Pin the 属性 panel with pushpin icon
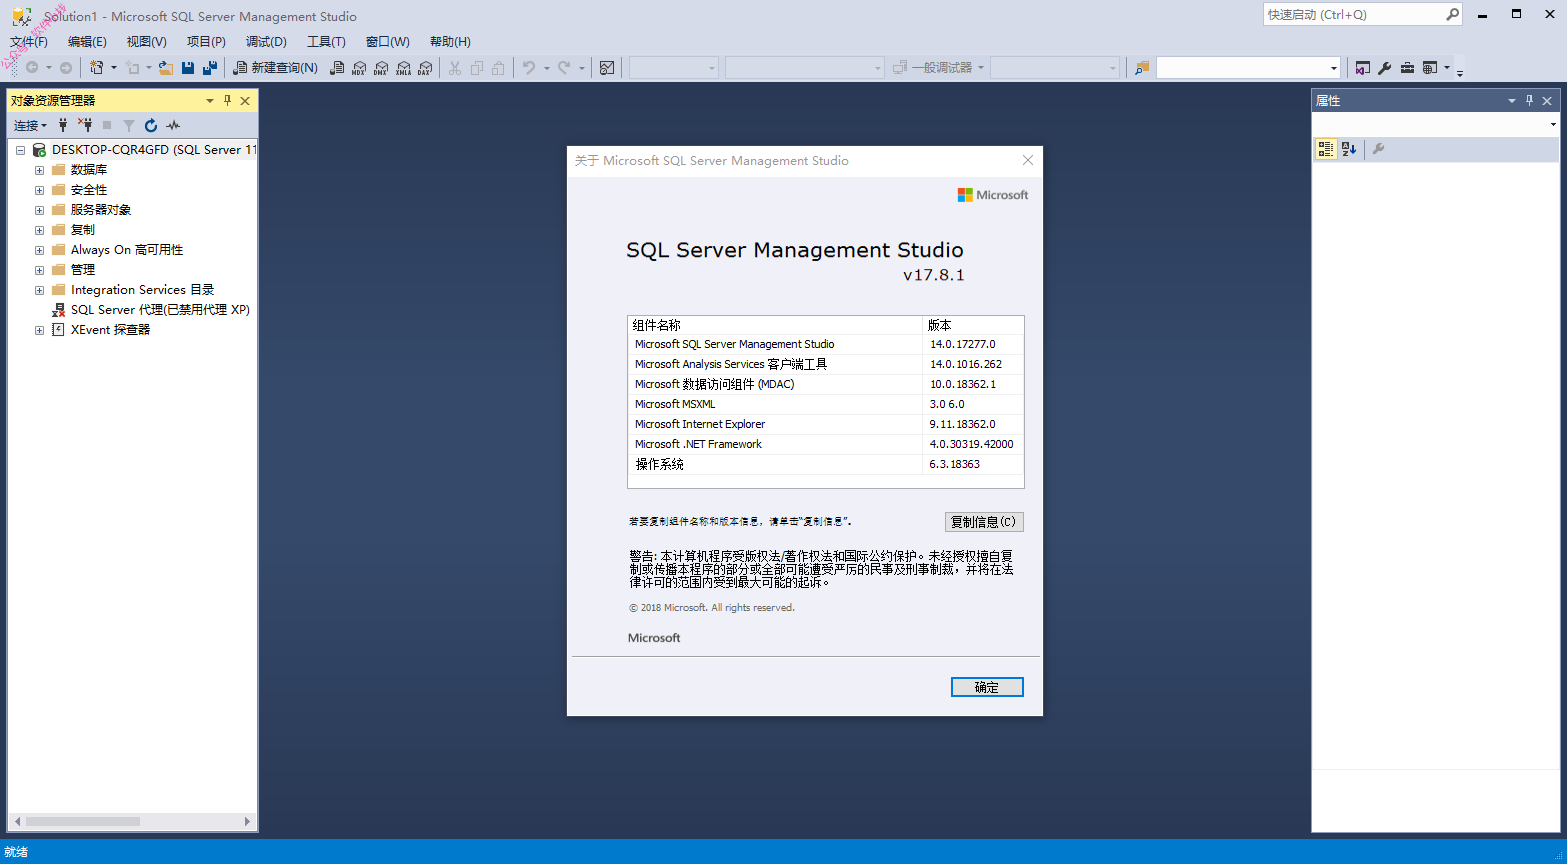This screenshot has width=1567, height=864. point(1529,100)
